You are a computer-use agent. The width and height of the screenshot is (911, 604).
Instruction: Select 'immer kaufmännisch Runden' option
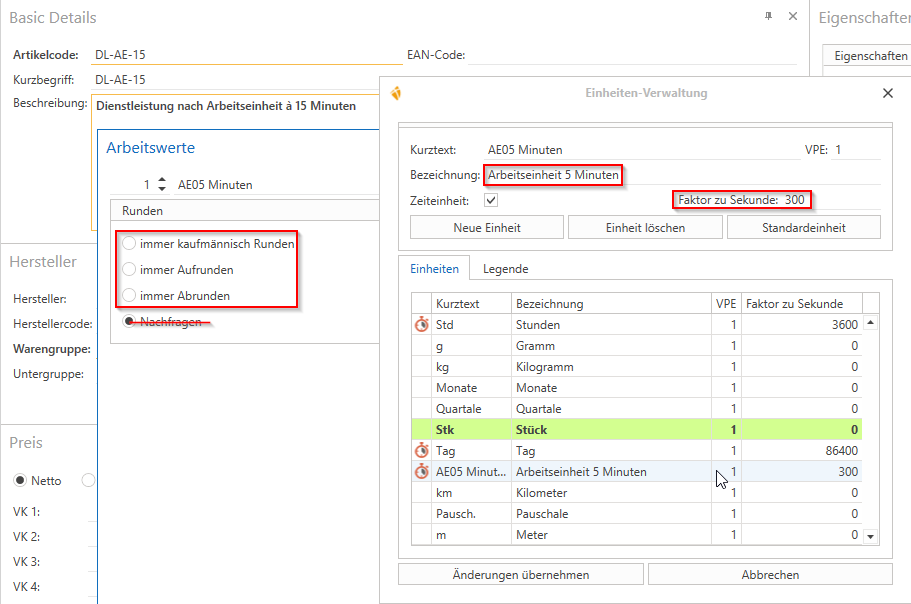pos(129,243)
